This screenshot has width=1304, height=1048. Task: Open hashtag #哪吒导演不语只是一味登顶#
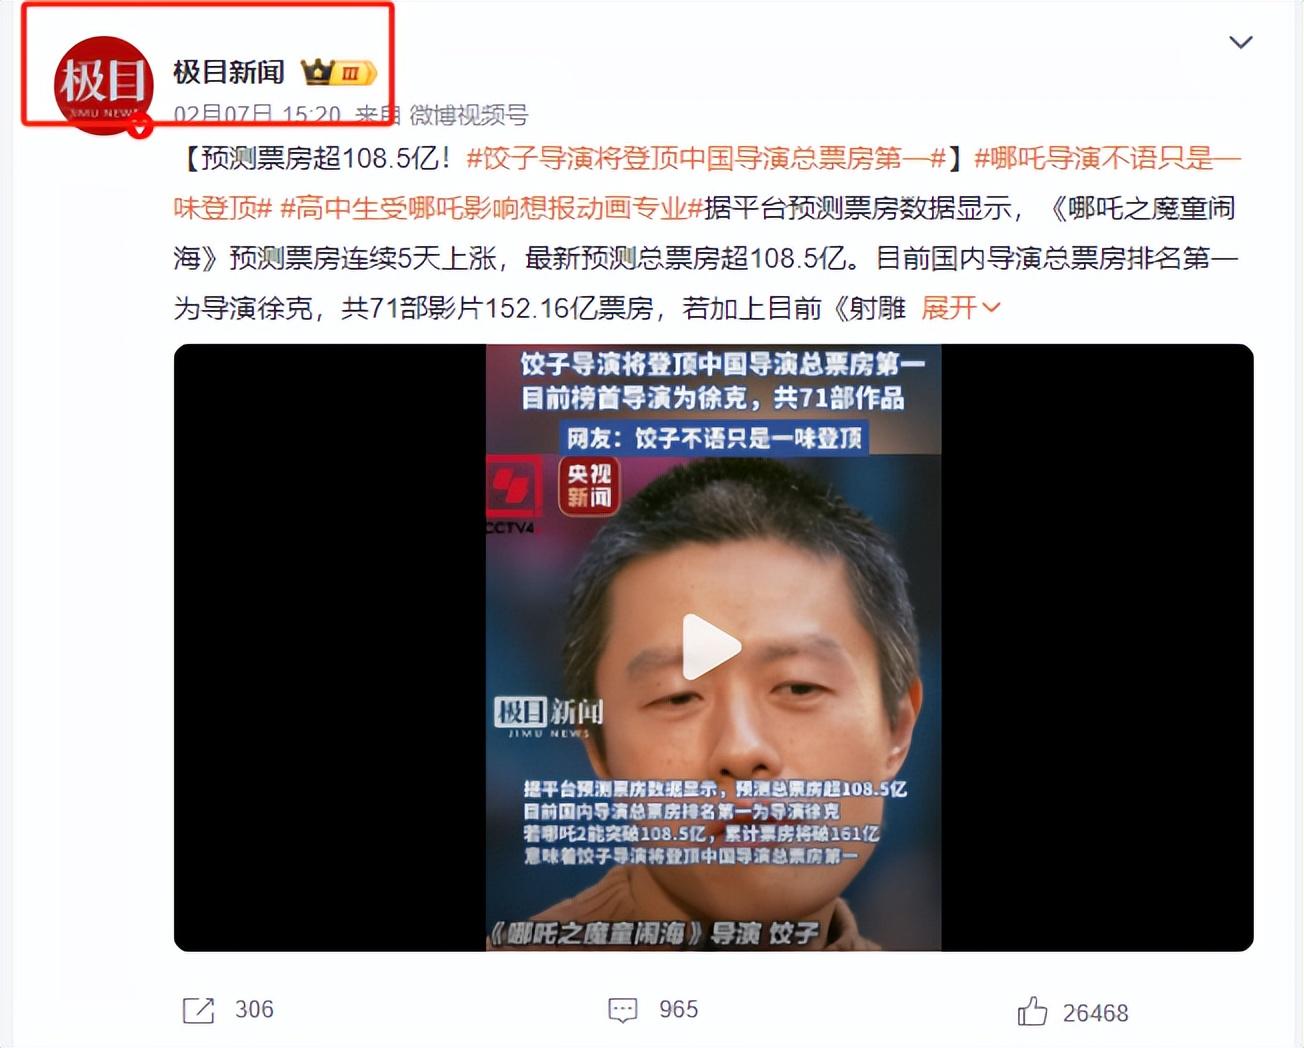[x=707, y=183]
